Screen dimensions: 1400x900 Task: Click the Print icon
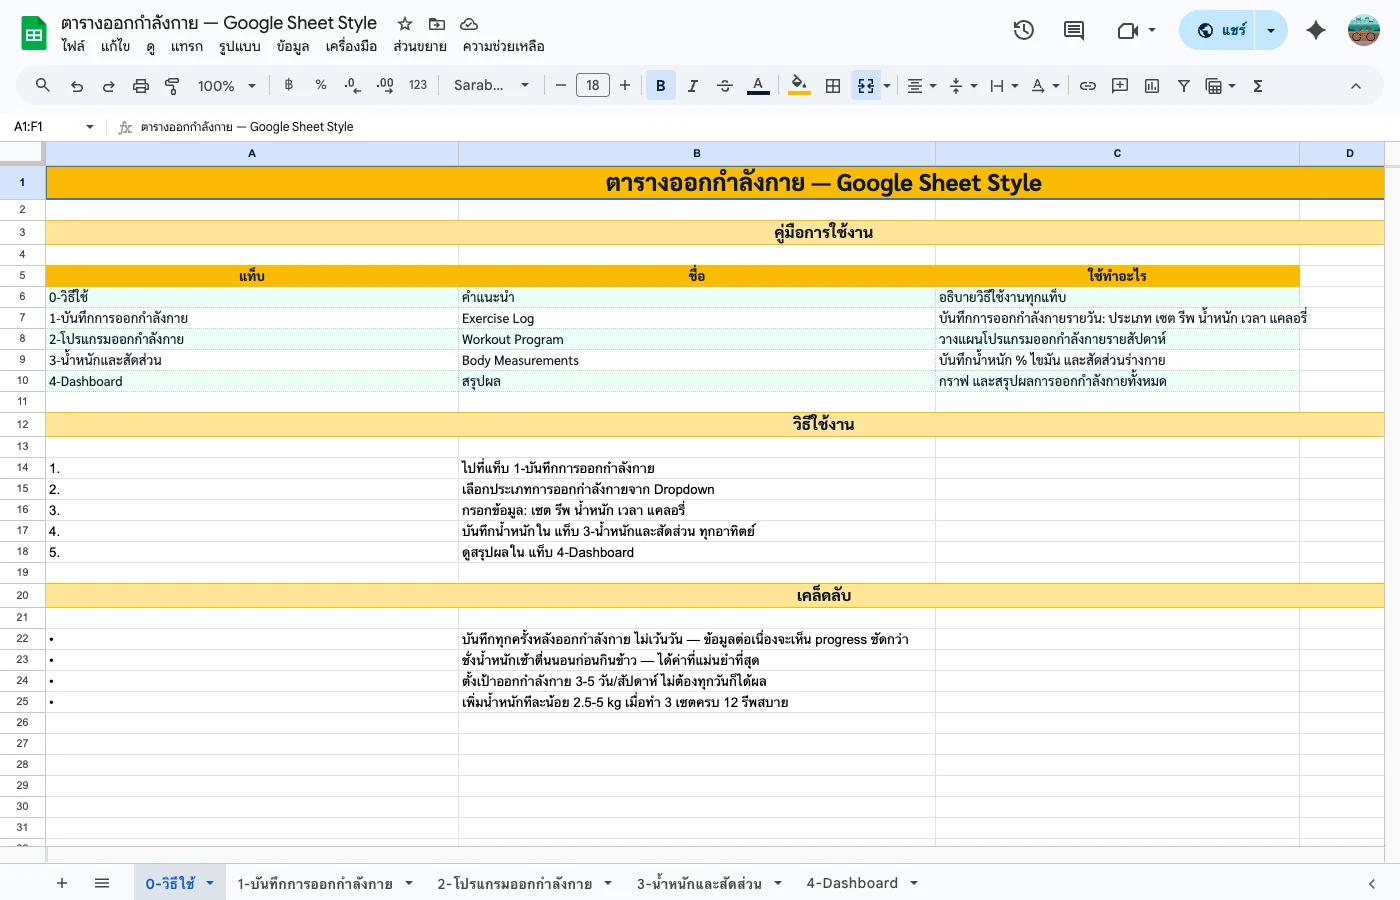[x=141, y=86]
